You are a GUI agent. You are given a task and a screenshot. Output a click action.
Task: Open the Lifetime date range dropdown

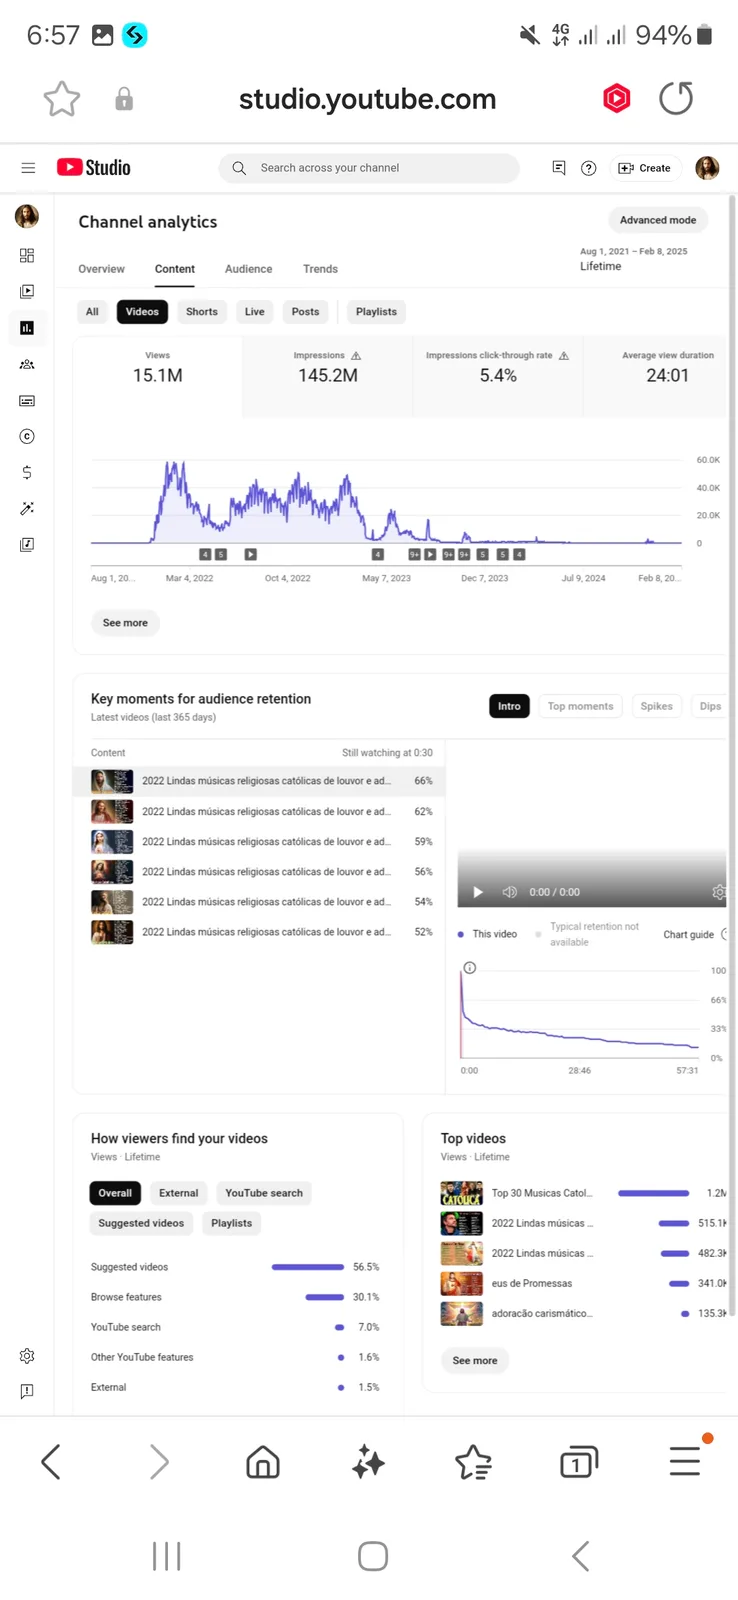pos(633,259)
